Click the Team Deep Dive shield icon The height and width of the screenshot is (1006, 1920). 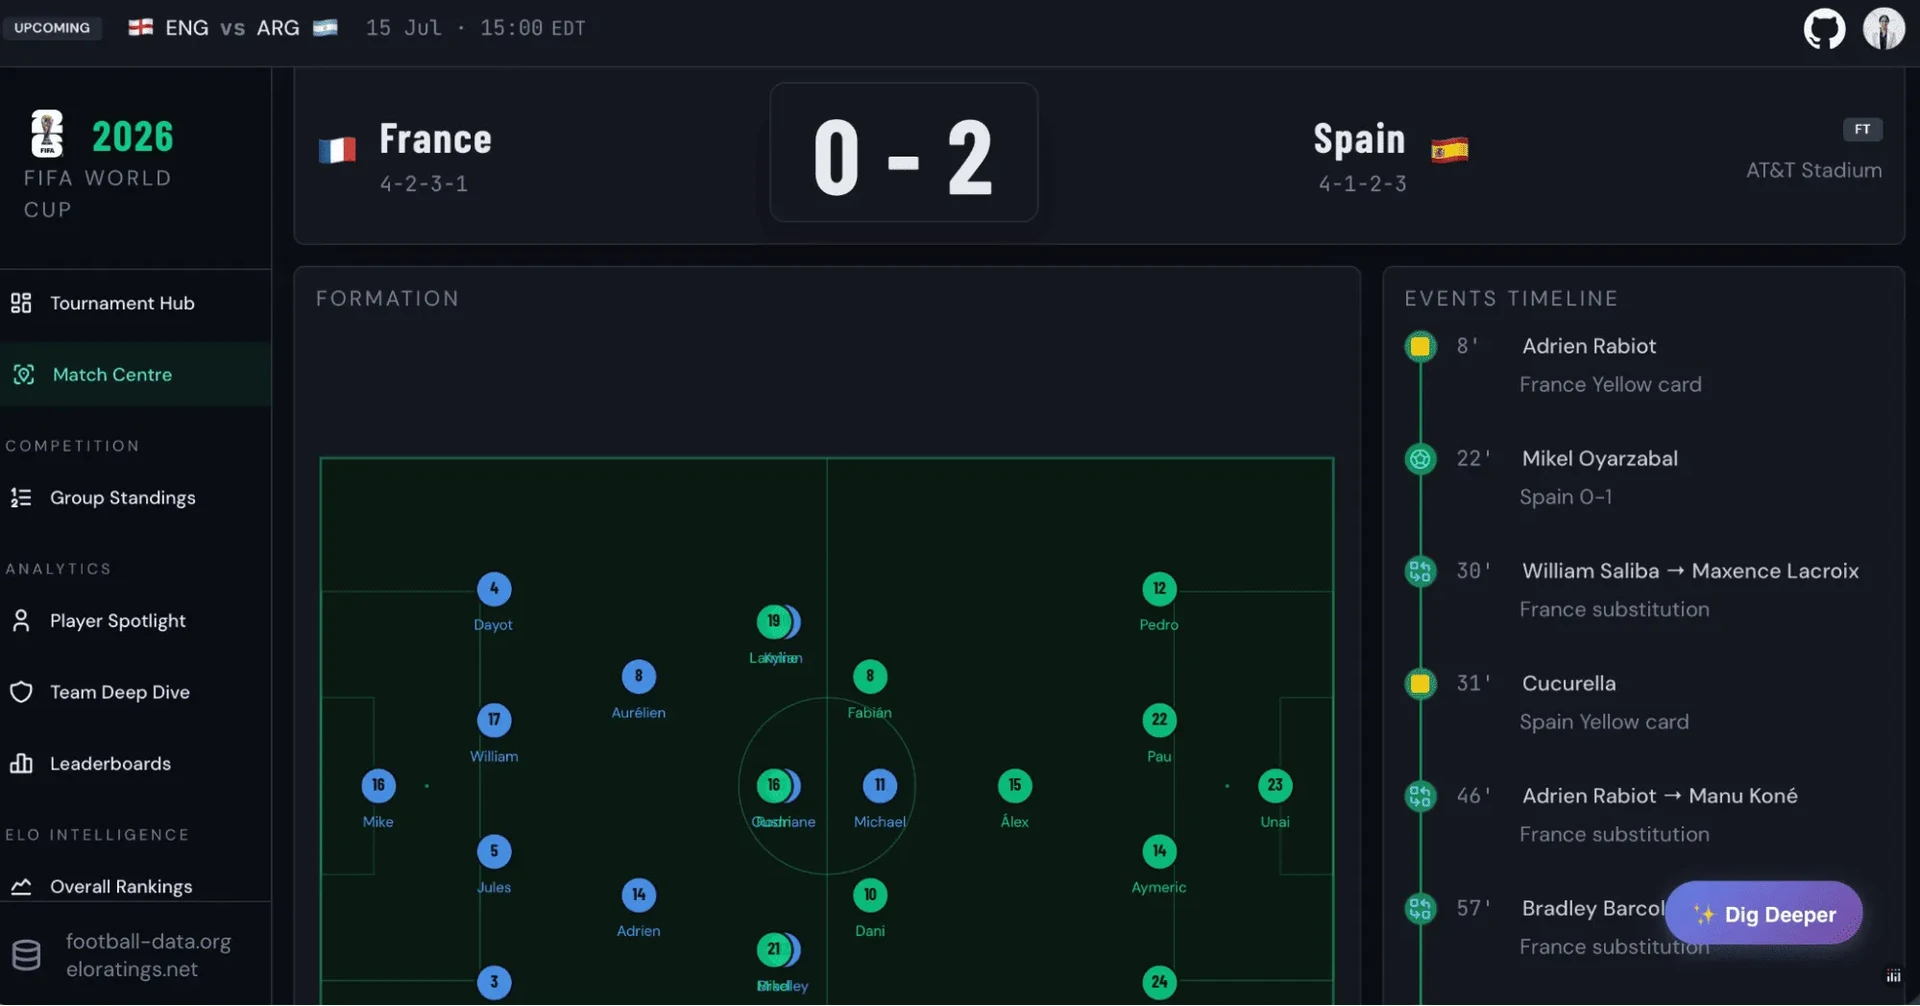(21, 692)
